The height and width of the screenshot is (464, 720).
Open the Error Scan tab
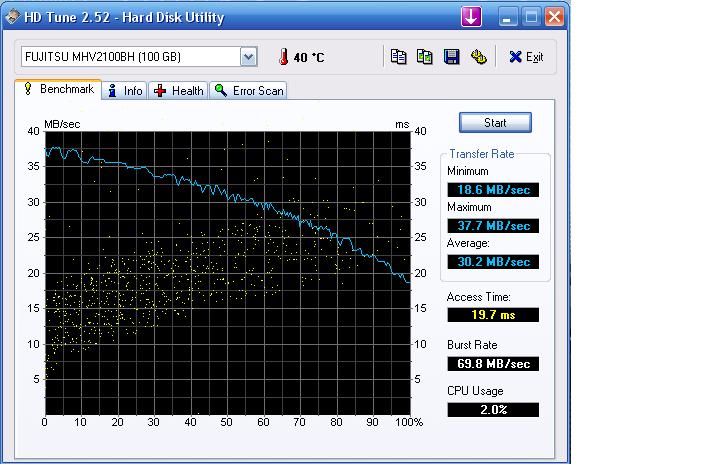(249, 91)
